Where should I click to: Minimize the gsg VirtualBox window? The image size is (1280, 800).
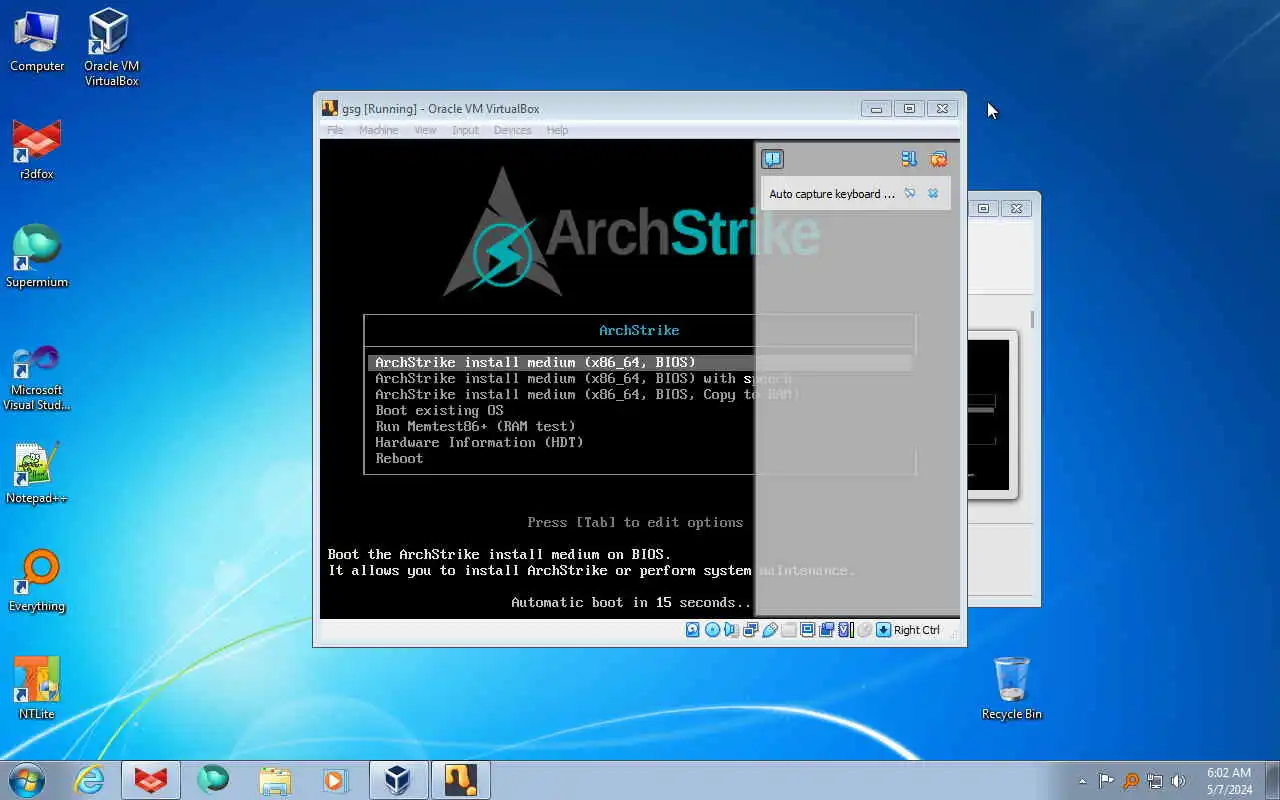coord(876,109)
